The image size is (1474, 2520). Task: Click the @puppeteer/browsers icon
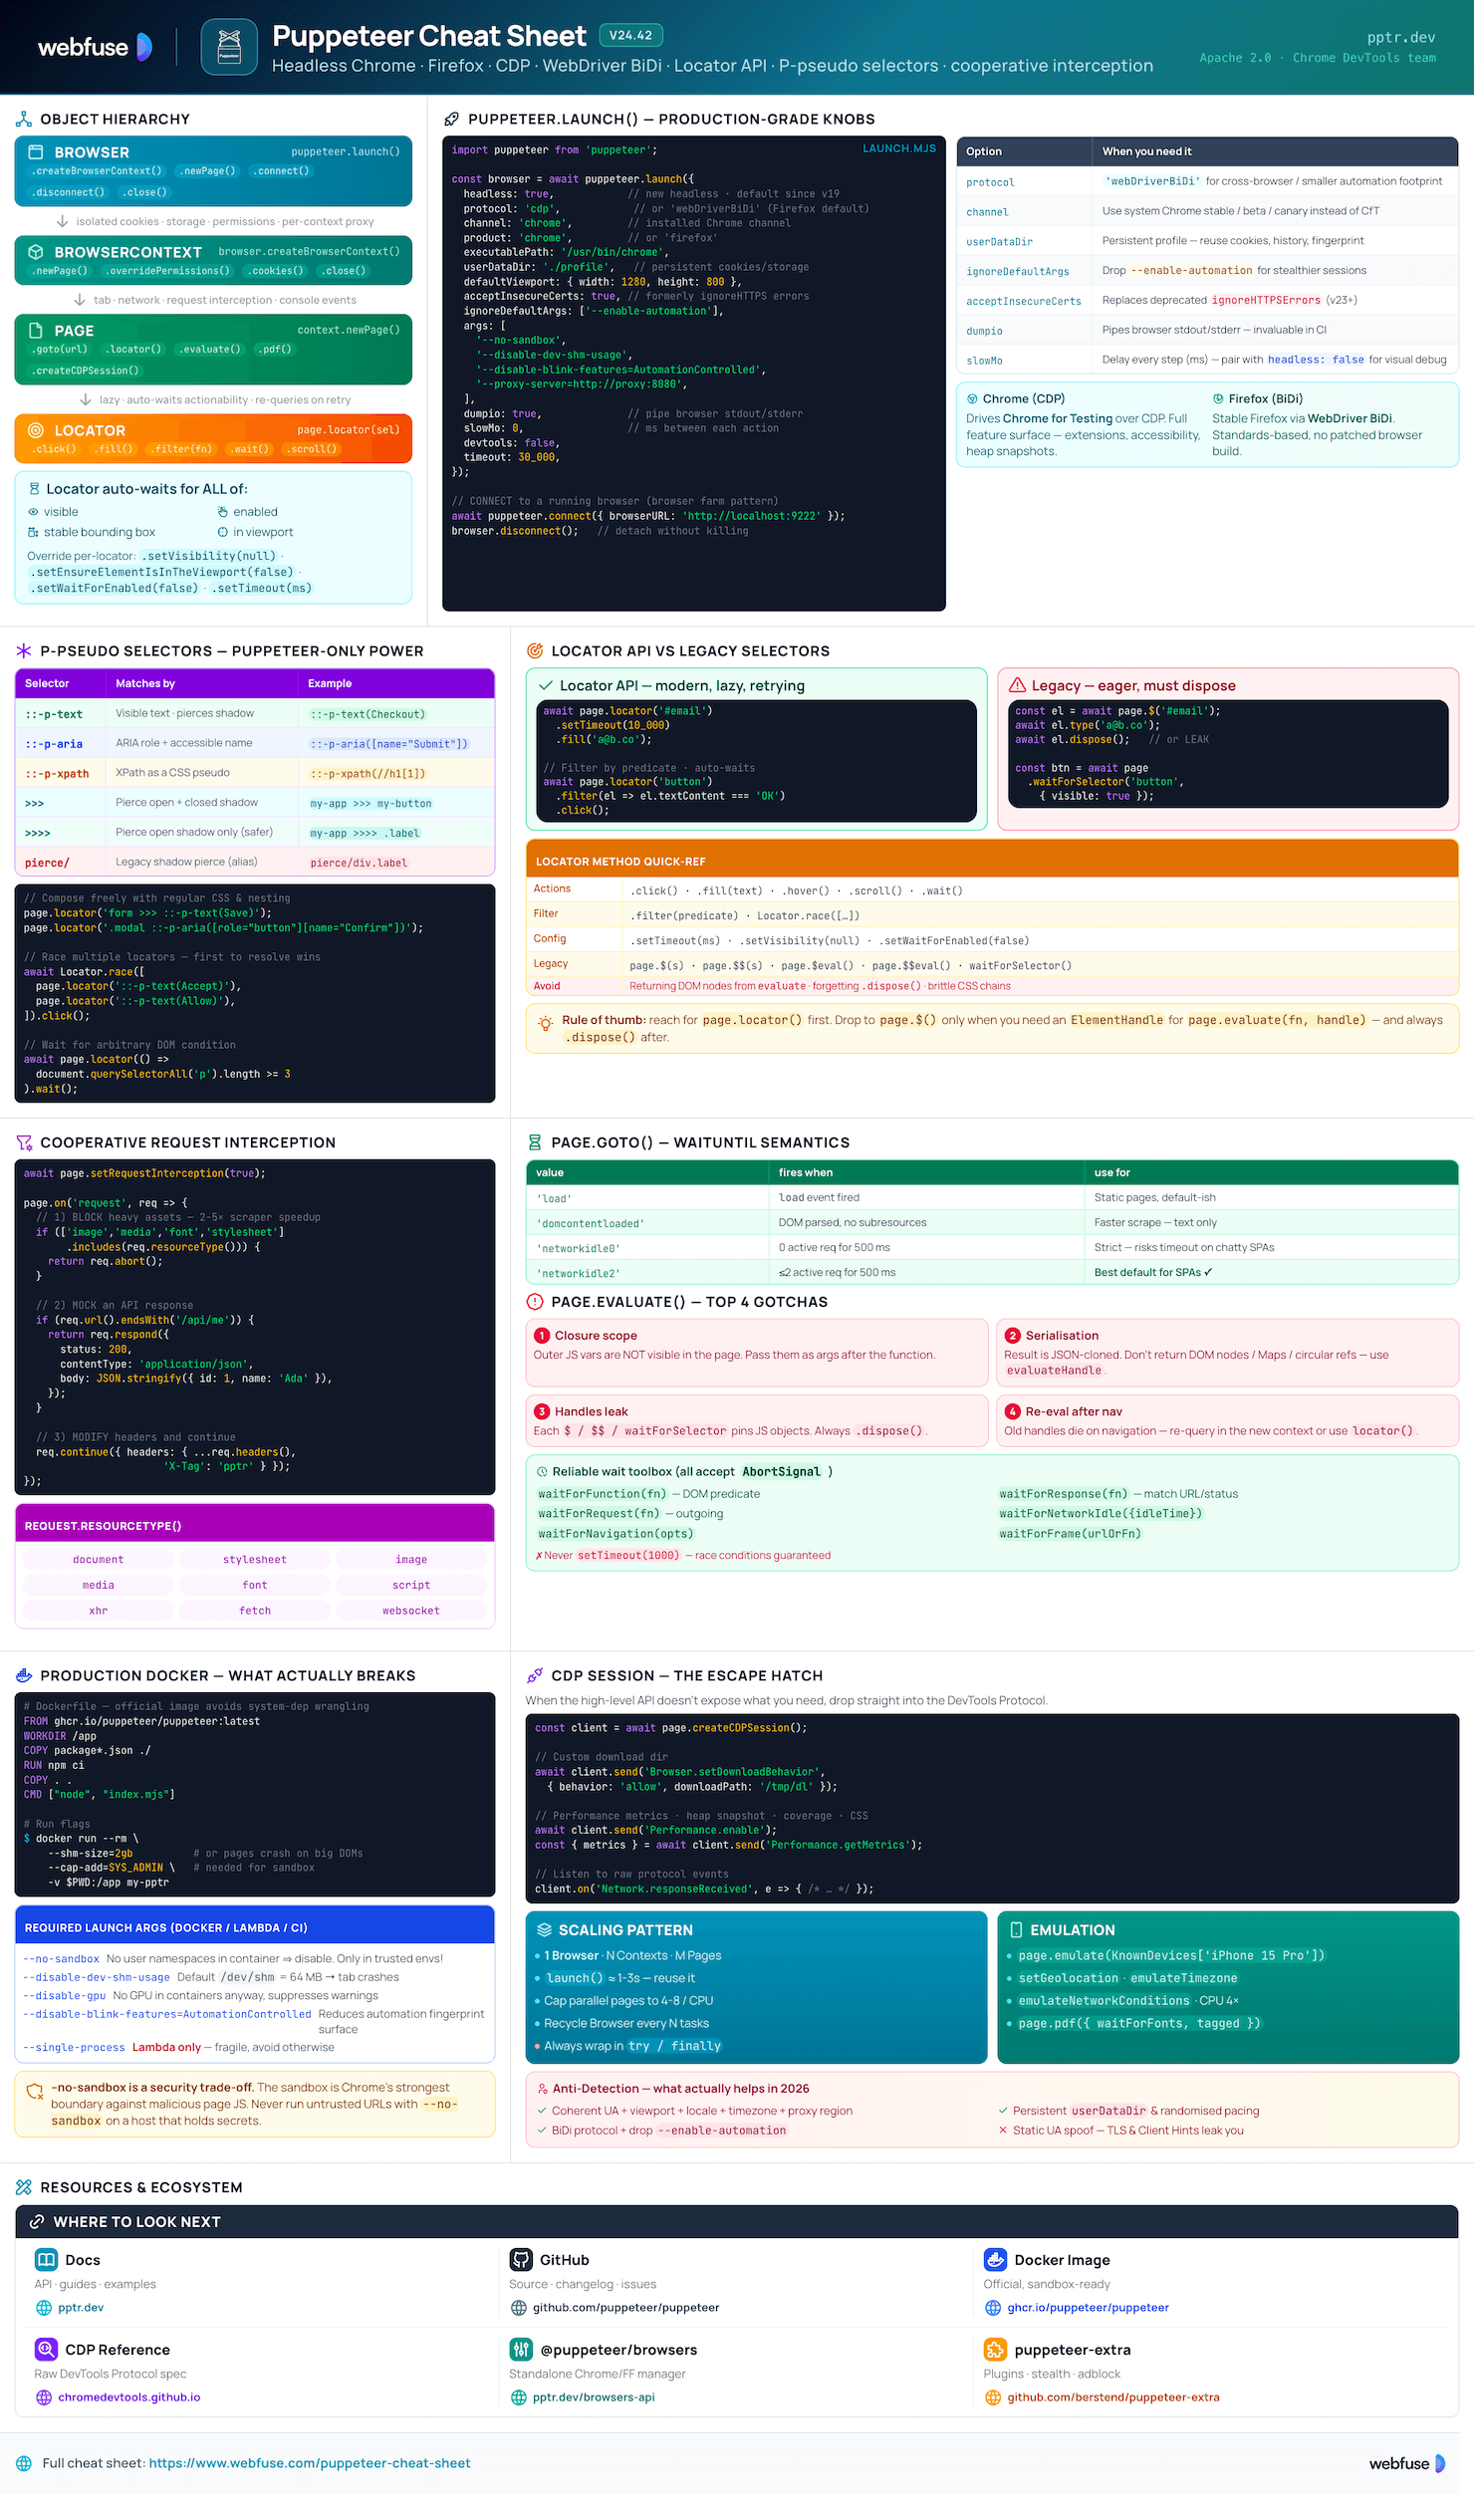pyautogui.click(x=521, y=2349)
